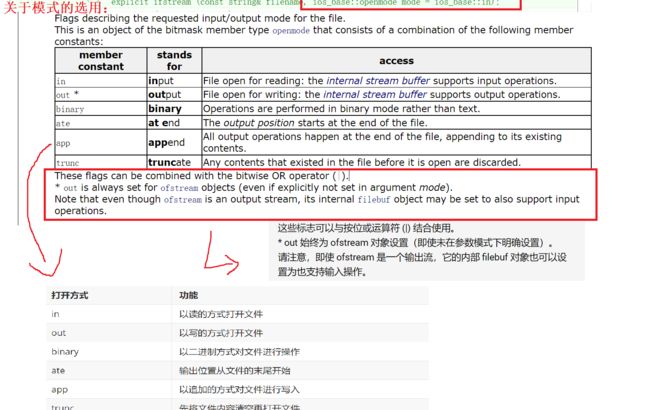Click the 'at end' stands-for cell

pyautogui.click(x=174, y=123)
